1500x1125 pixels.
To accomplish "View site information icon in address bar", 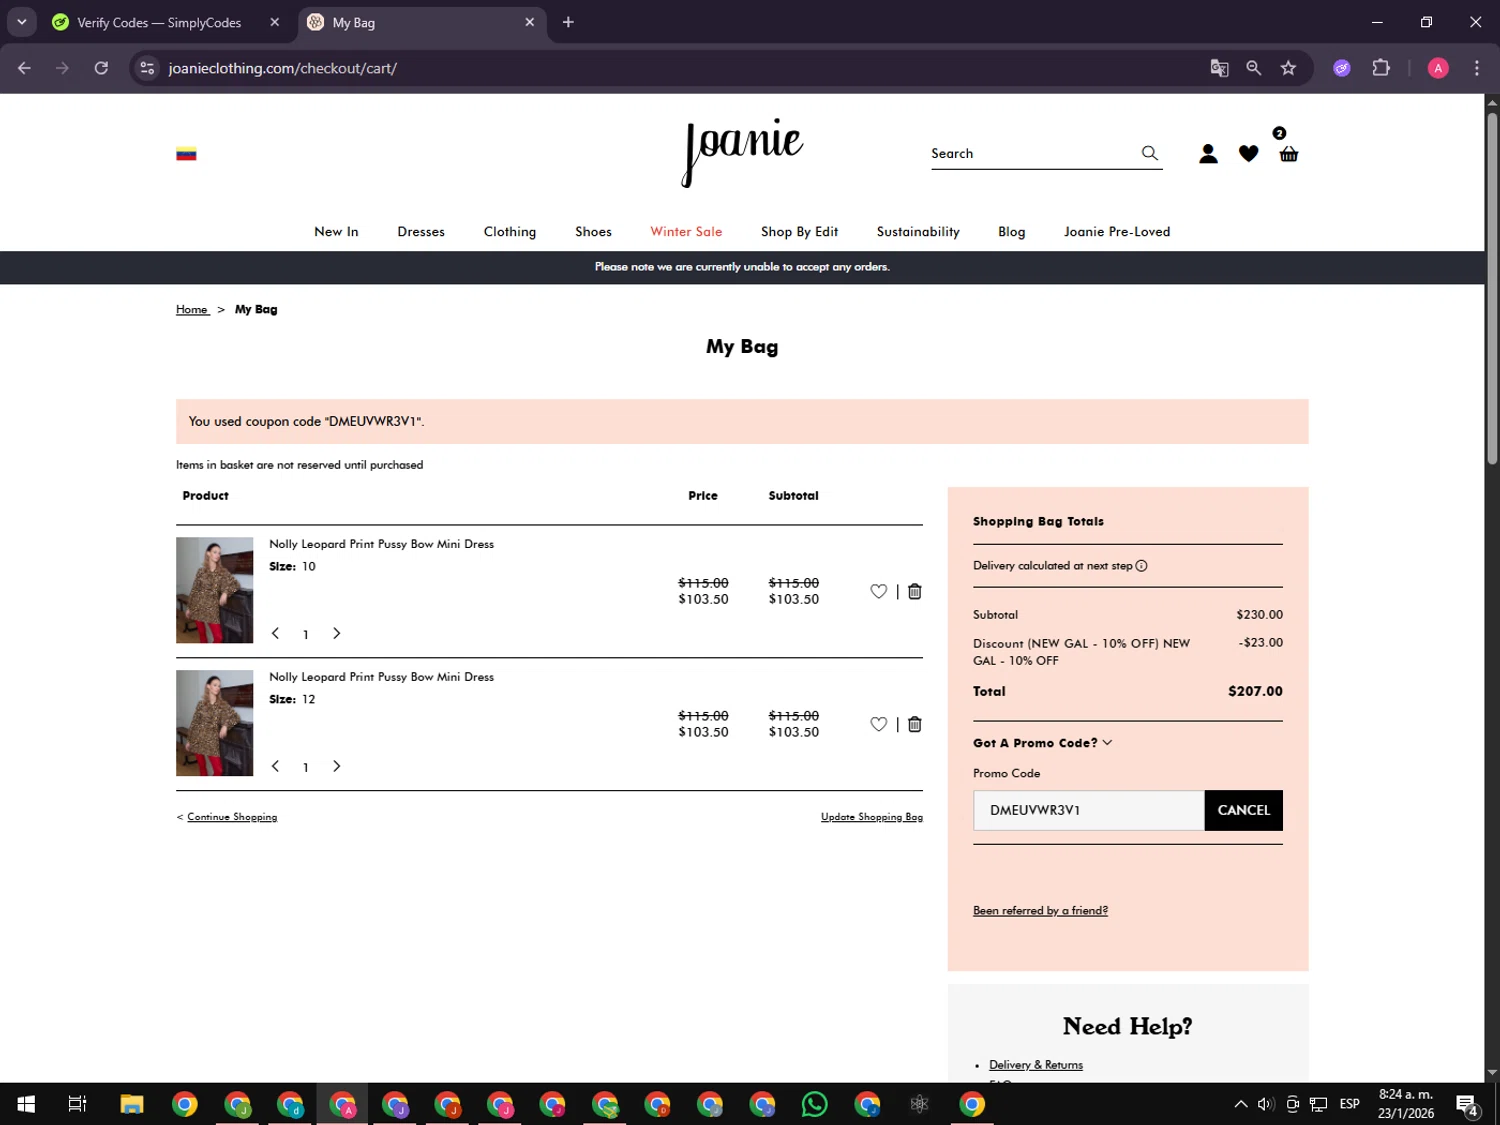I will pyautogui.click(x=147, y=68).
